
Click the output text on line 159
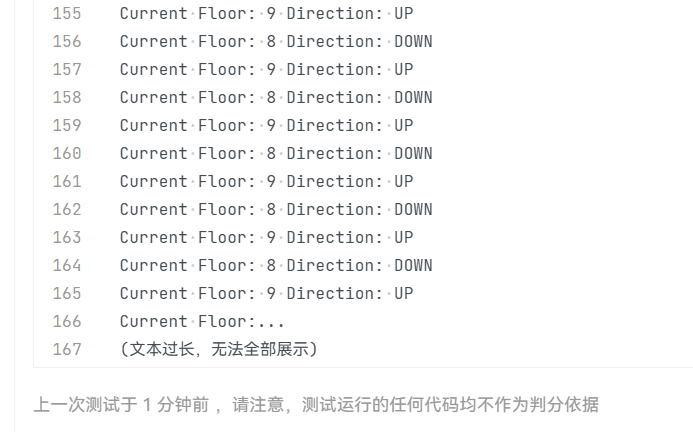pyautogui.click(x=266, y=126)
